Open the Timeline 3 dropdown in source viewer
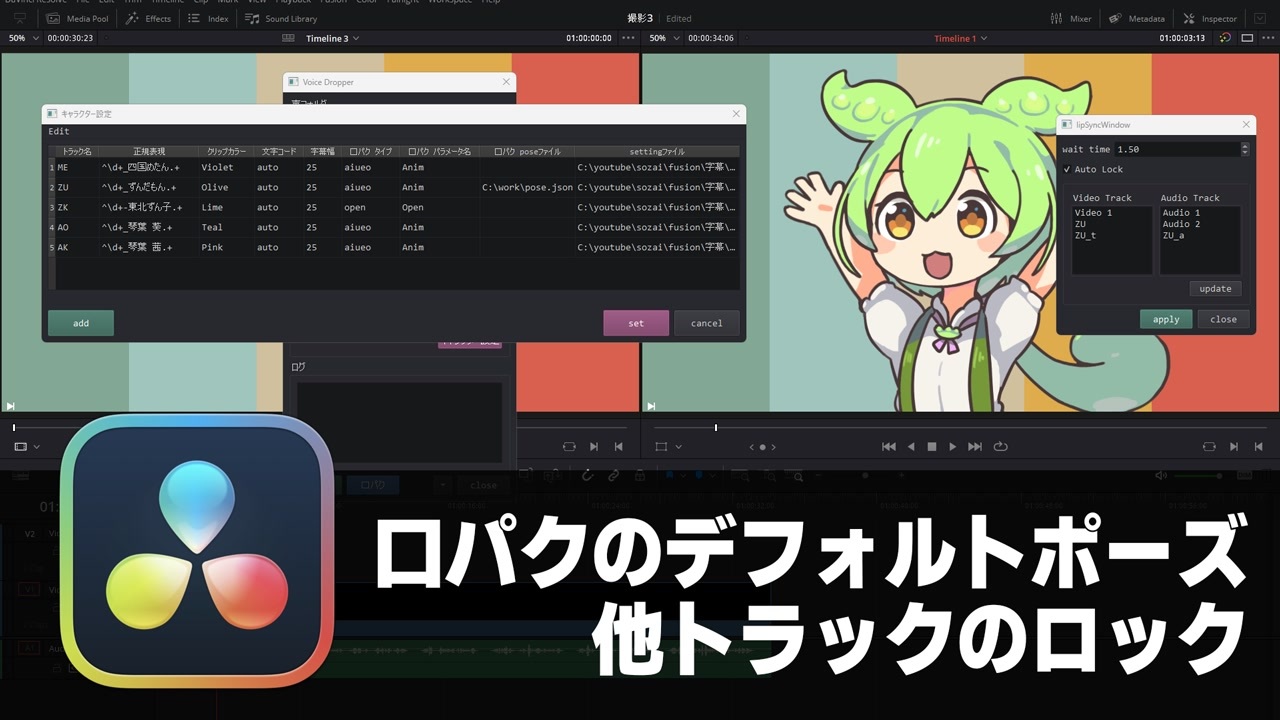Viewport: 1280px width, 720px height. [x=332, y=38]
